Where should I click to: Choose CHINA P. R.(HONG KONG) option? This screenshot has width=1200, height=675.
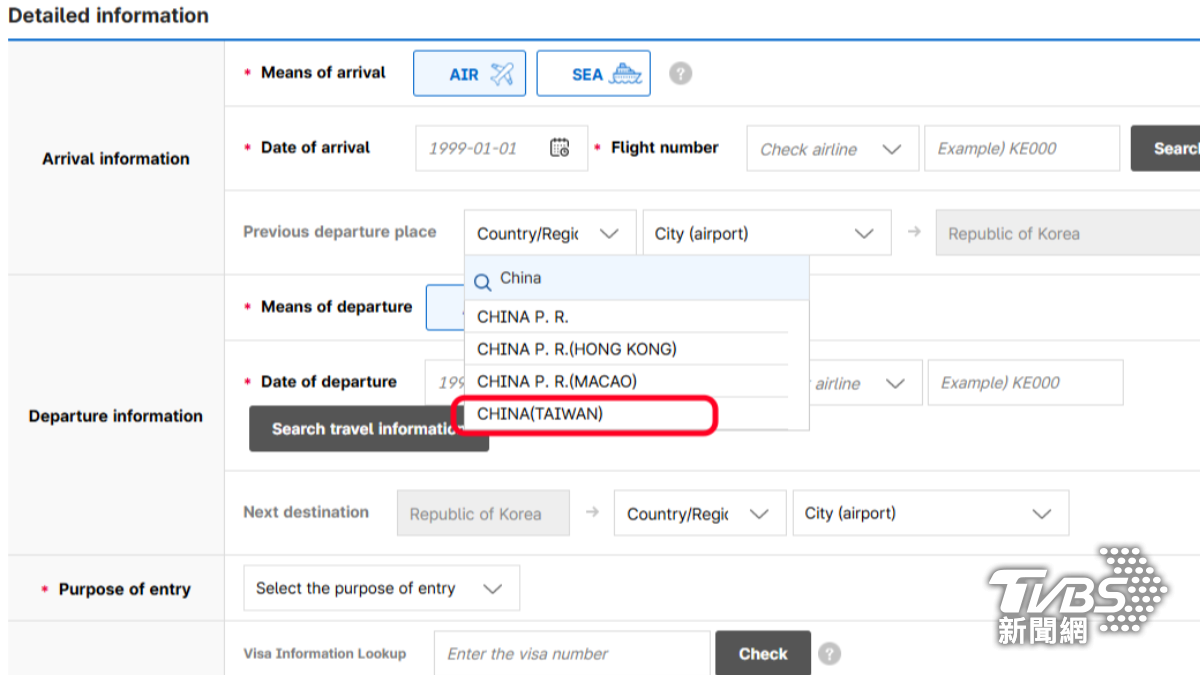point(577,349)
